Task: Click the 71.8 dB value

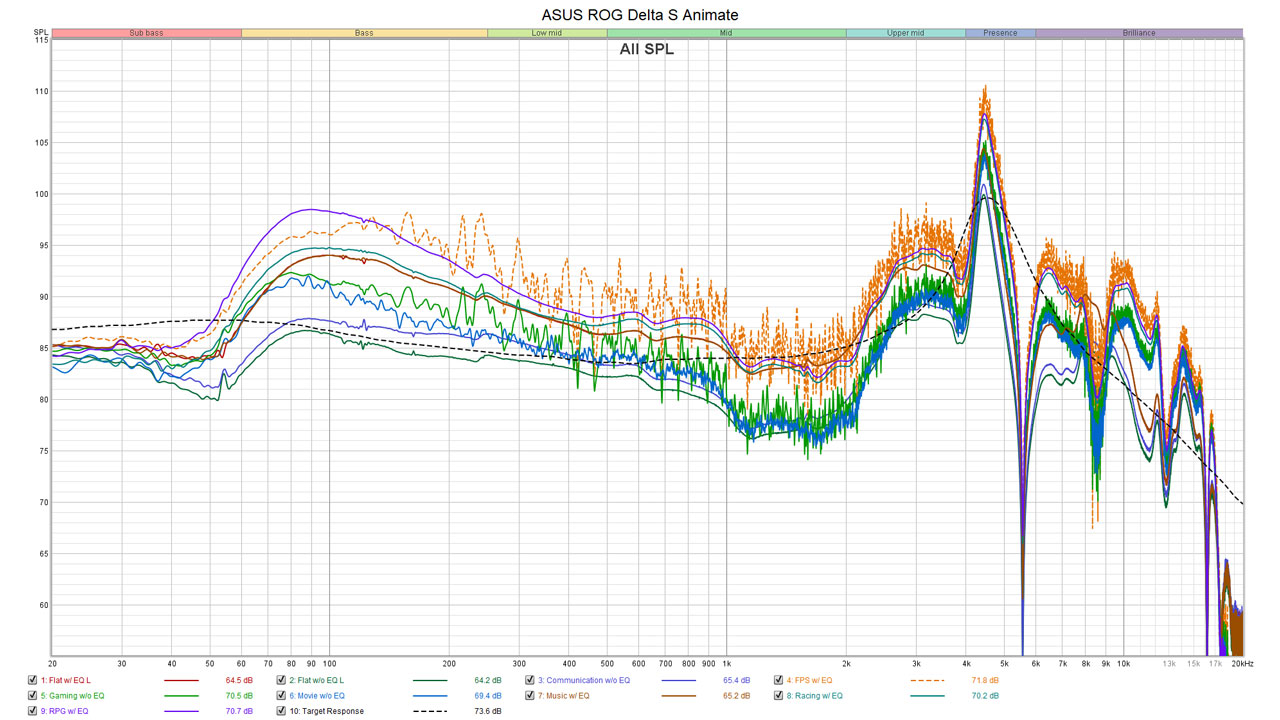Action: 984,680
